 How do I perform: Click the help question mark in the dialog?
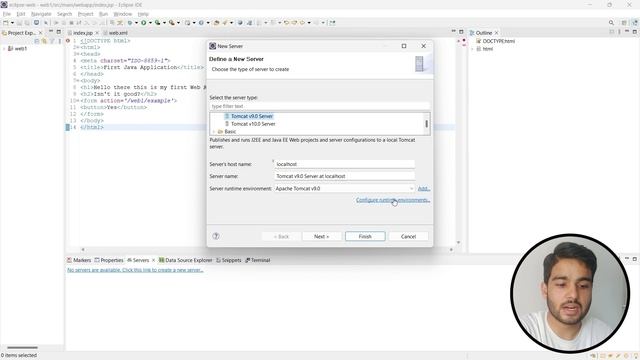click(x=216, y=236)
